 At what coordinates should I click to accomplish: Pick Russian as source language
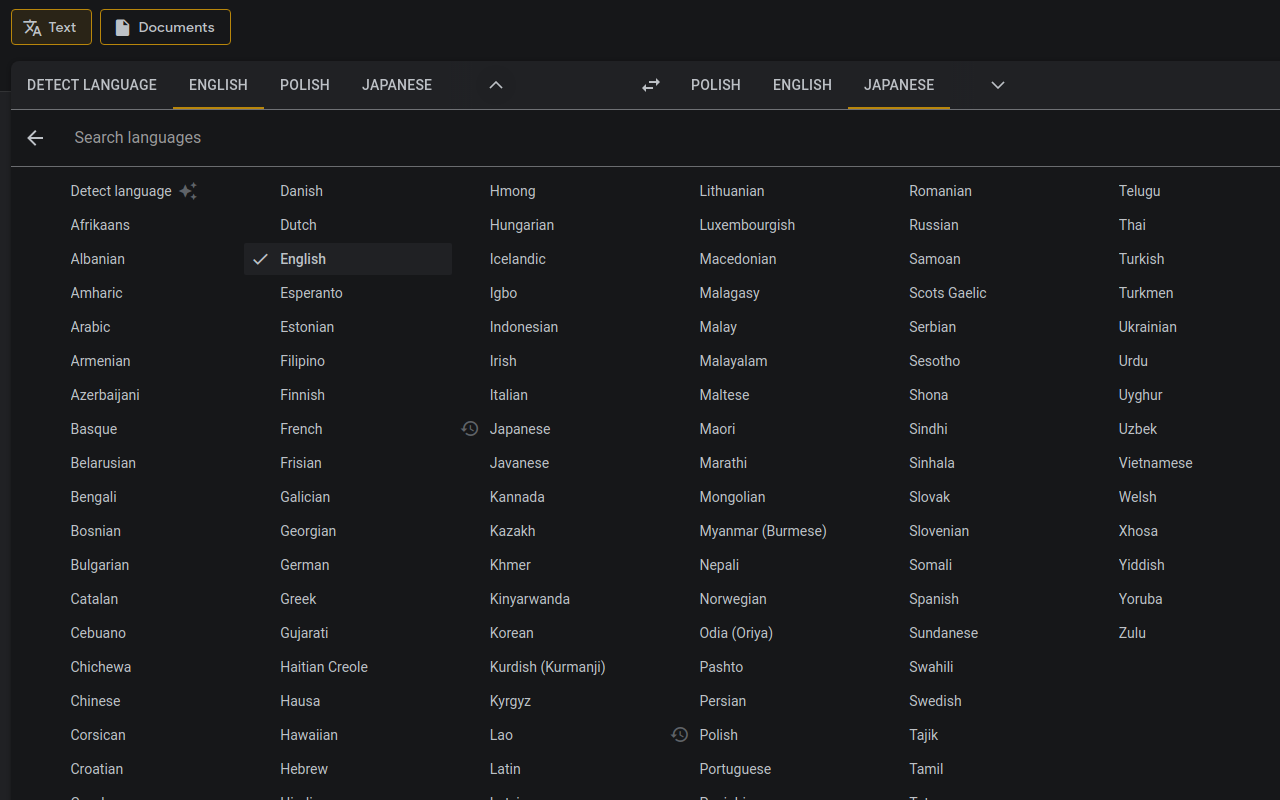click(934, 225)
